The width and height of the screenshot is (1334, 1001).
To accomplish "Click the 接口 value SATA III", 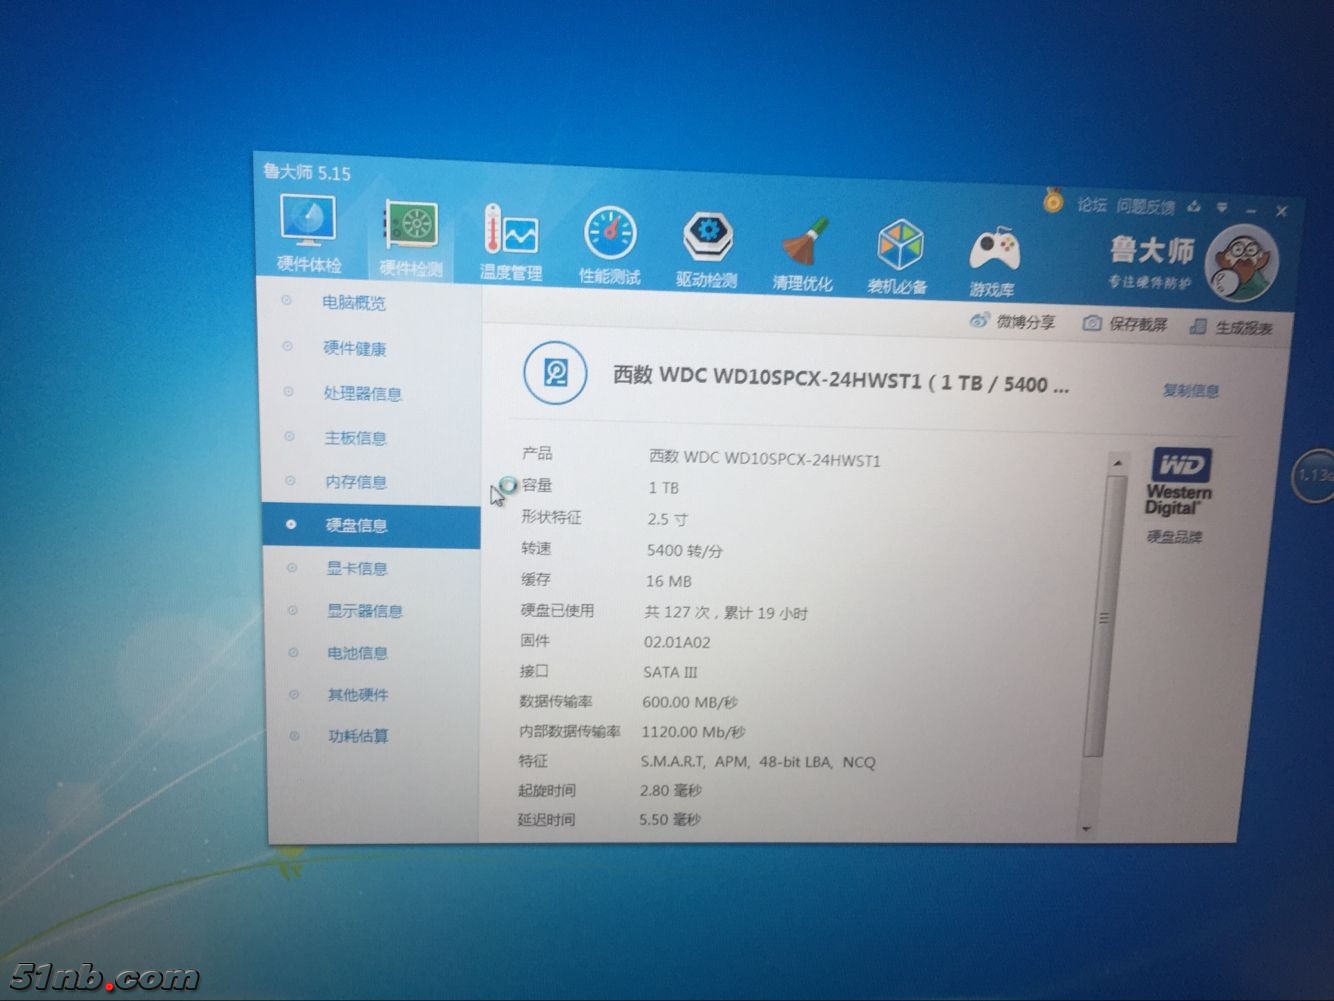I will tap(670, 672).
